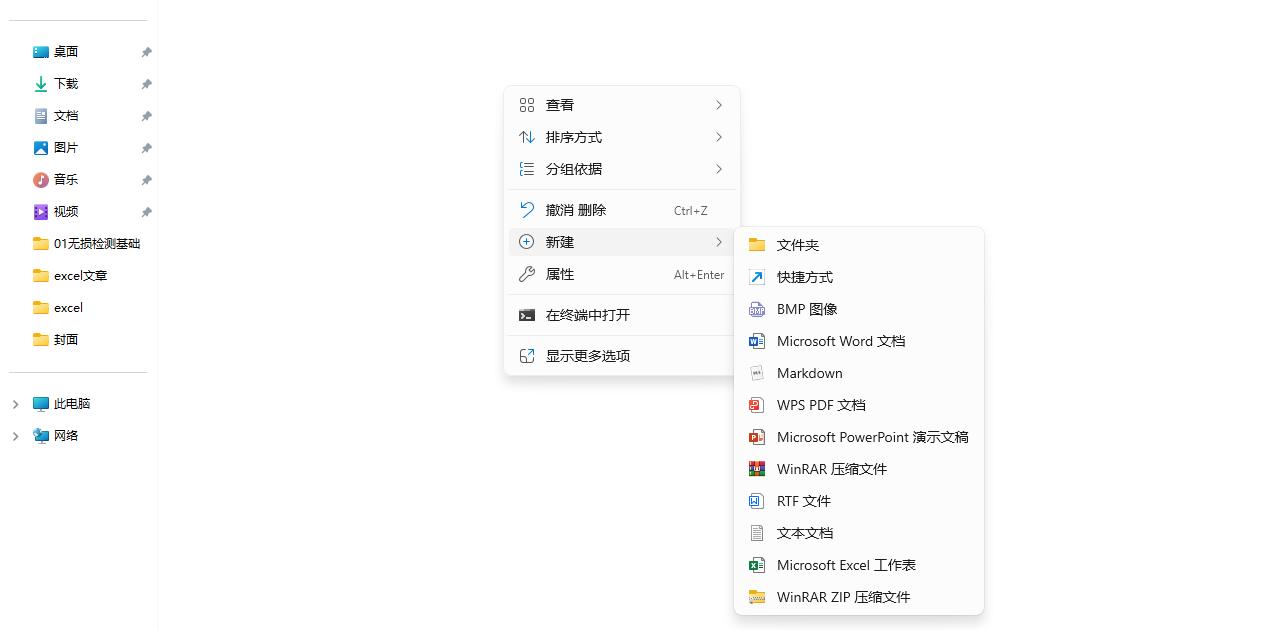Unpin 音乐 using its pin icon
The image size is (1286, 630).
tap(146, 180)
